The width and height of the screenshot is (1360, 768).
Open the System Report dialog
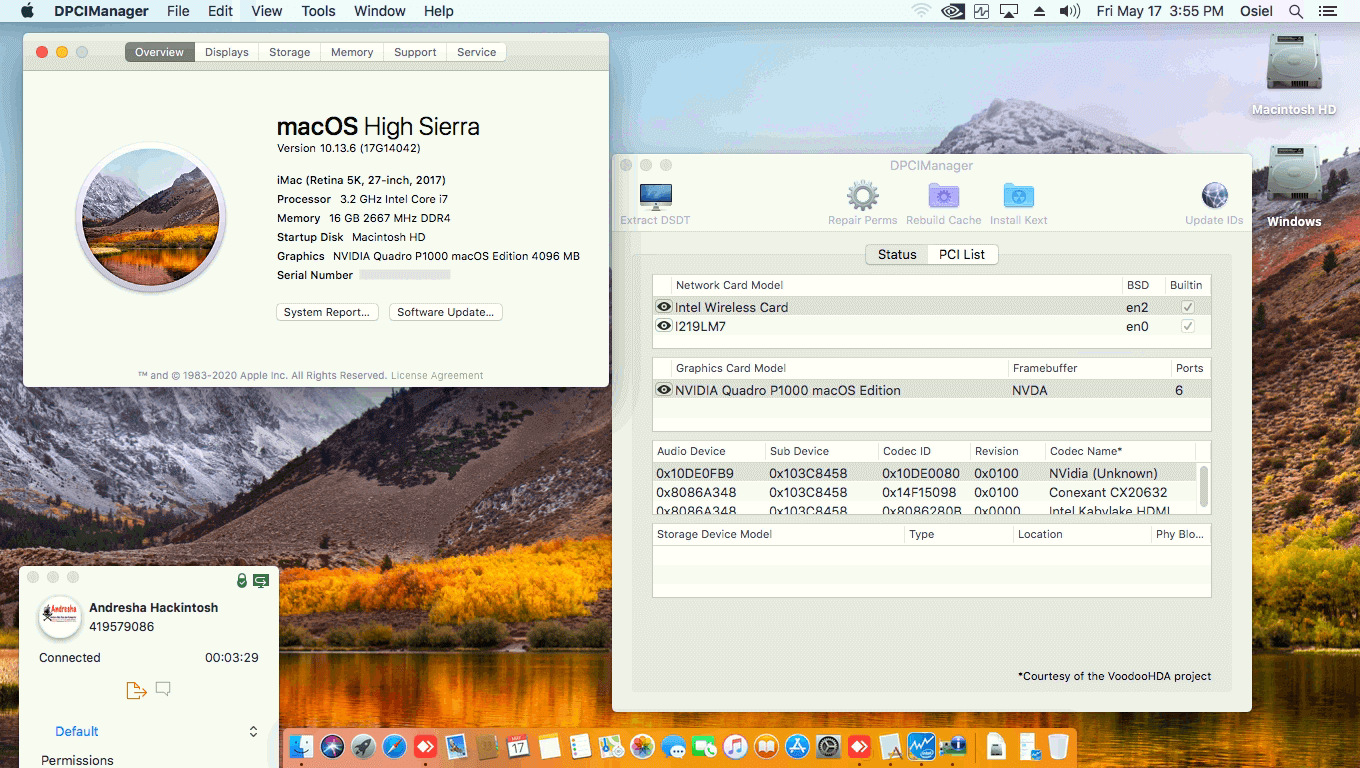point(327,312)
